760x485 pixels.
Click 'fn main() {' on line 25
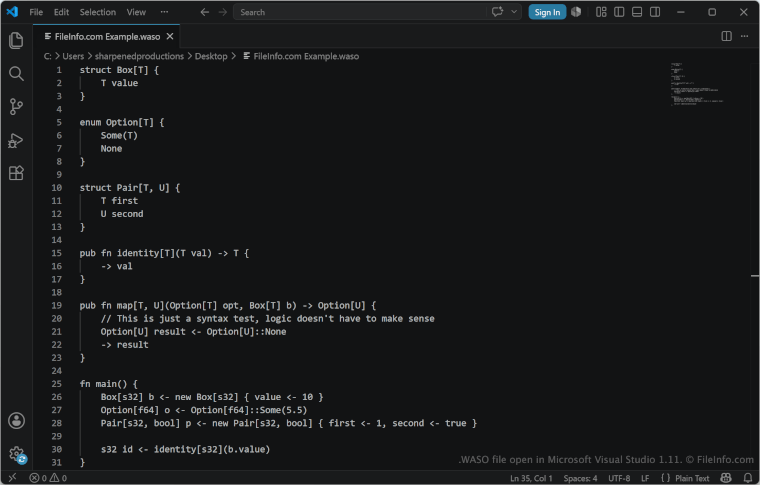coord(109,384)
